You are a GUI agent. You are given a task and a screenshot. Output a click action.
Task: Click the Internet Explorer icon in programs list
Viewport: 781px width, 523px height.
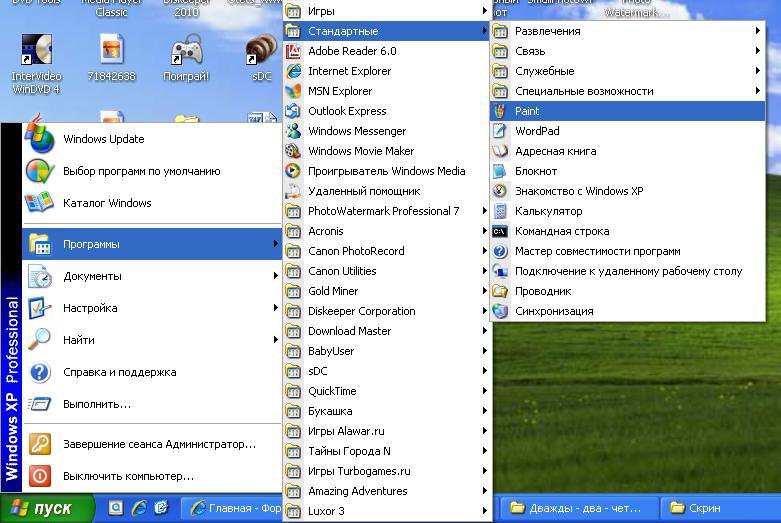coord(293,71)
